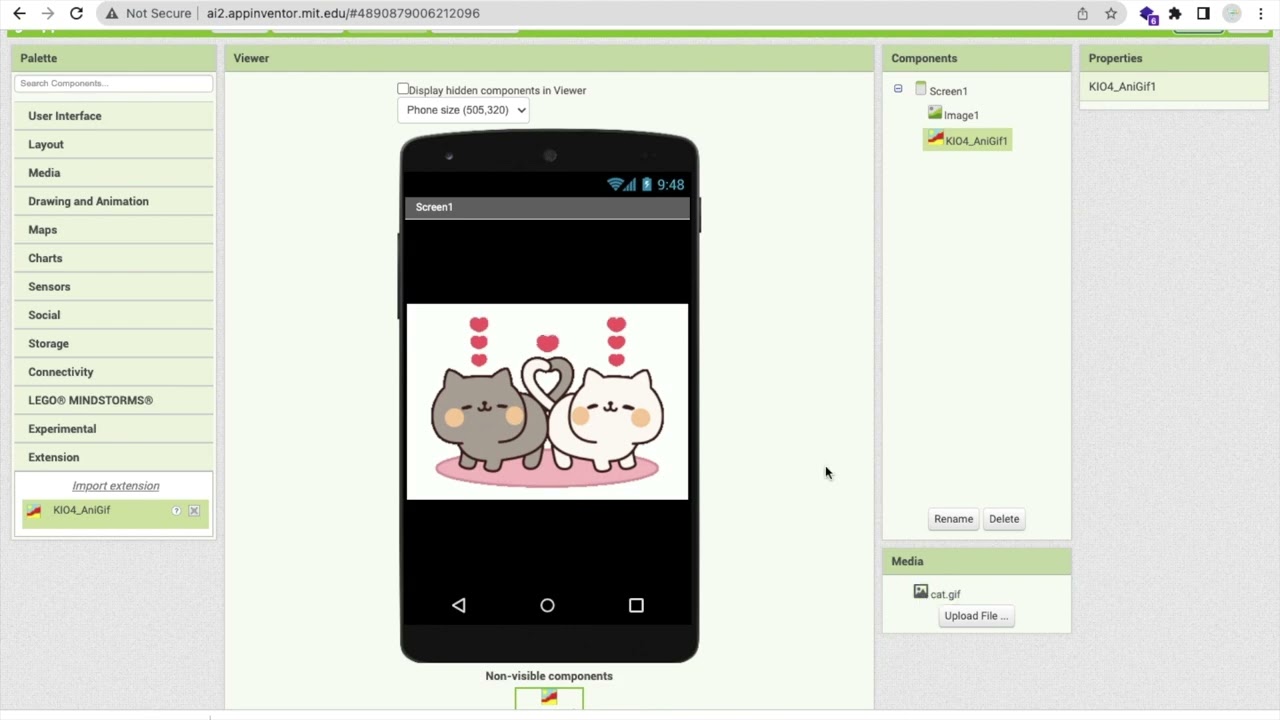
Task: Tap the phone recent apps square
Action: 636,605
